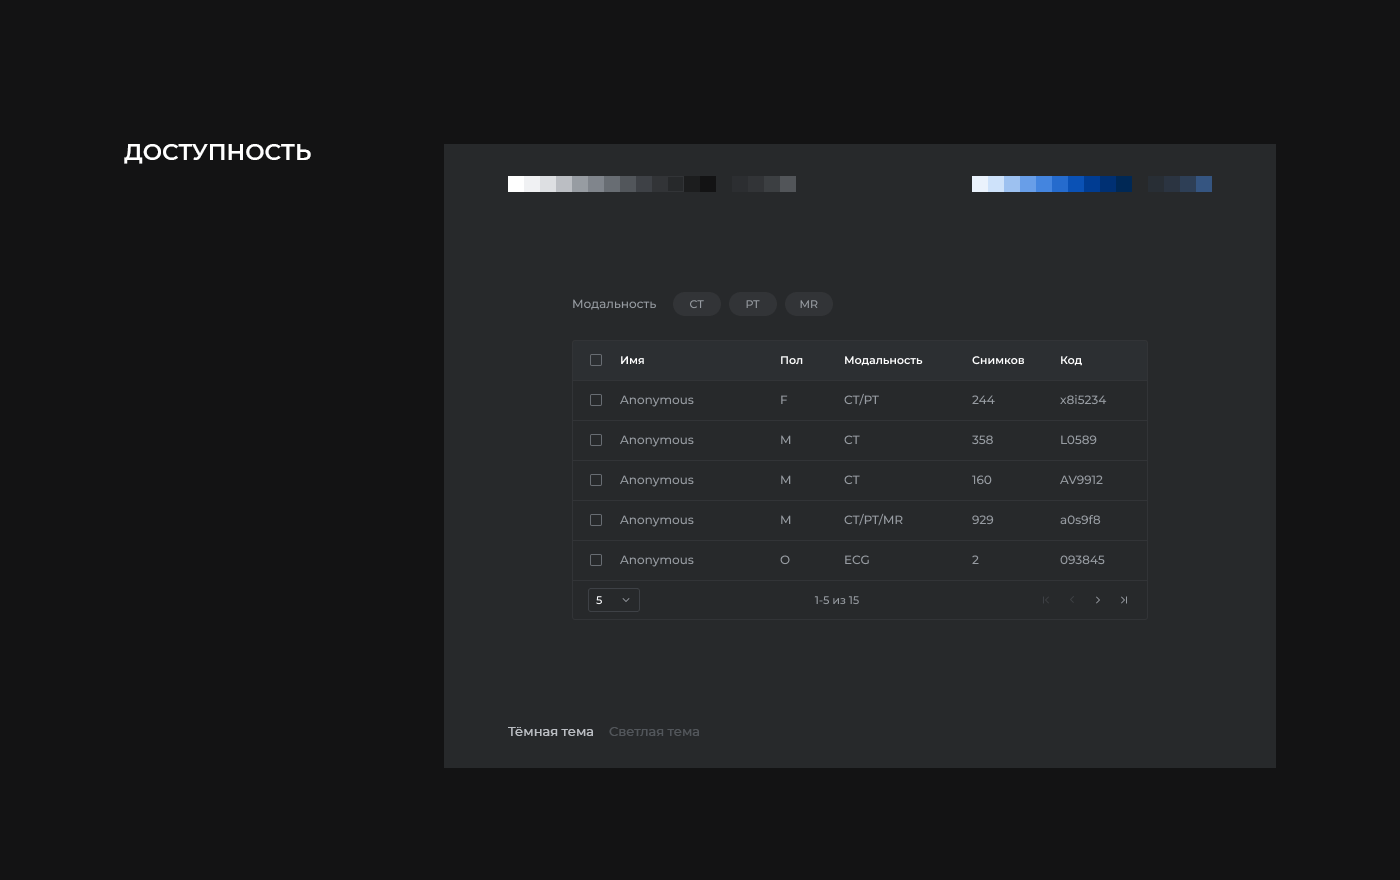
Task: Go to the next table page
Action: tap(1098, 600)
